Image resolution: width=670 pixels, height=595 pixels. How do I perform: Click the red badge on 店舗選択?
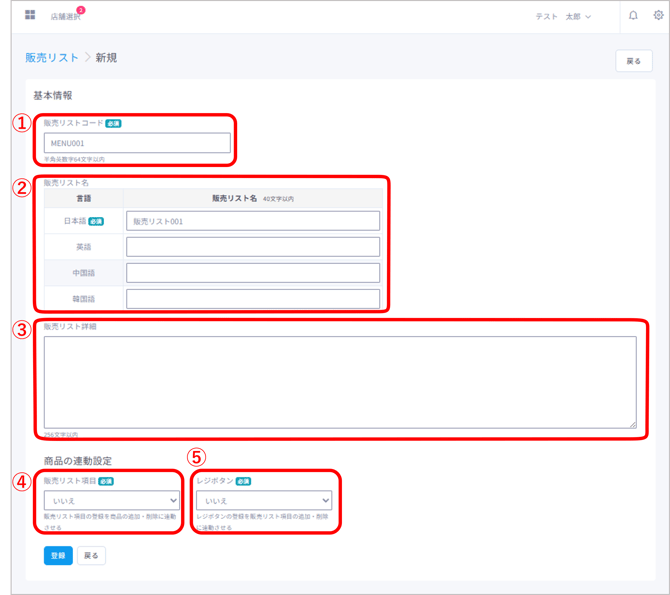(80, 10)
